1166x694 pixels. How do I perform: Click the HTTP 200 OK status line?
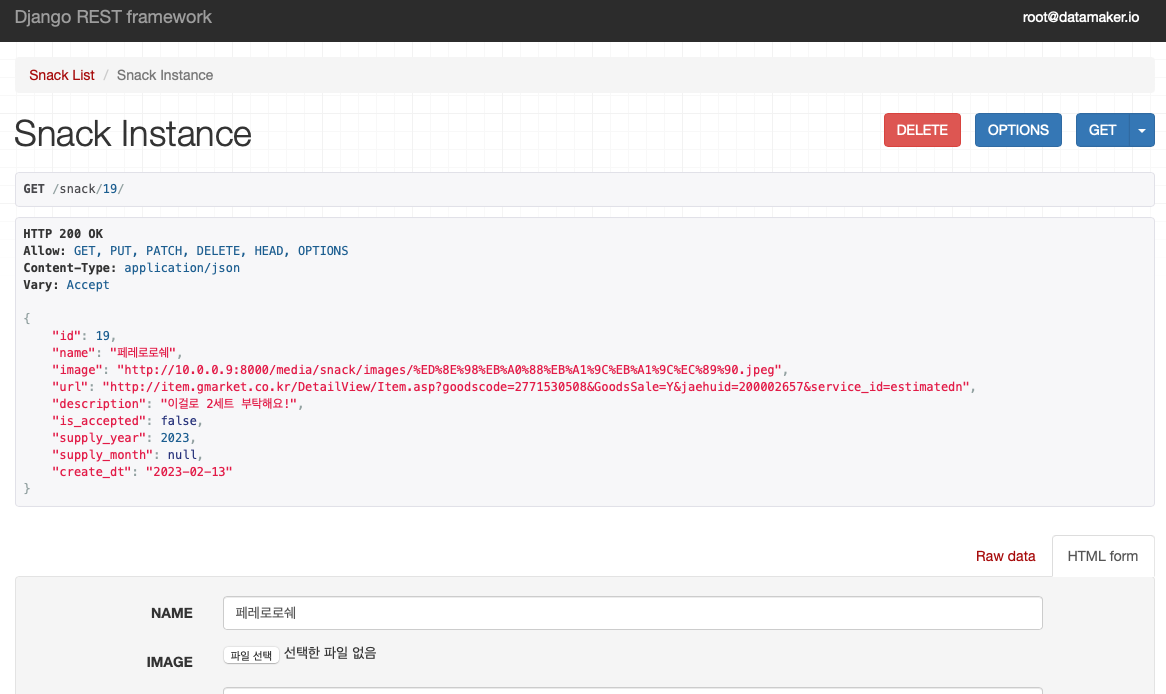63,234
